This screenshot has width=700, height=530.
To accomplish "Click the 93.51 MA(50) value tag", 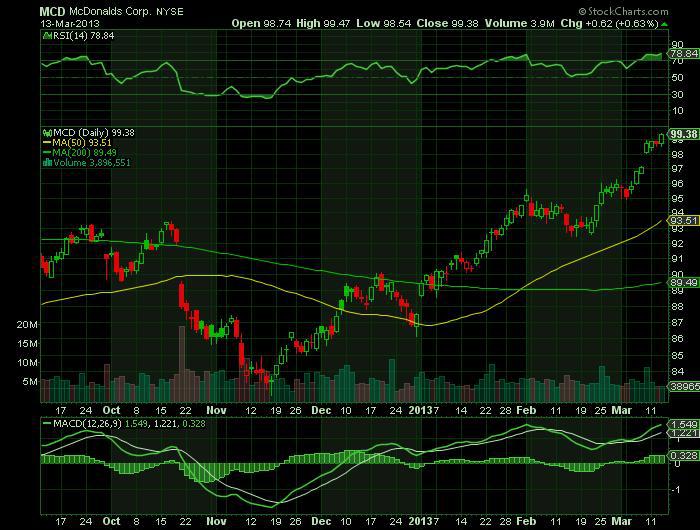I will (x=683, y=220).
